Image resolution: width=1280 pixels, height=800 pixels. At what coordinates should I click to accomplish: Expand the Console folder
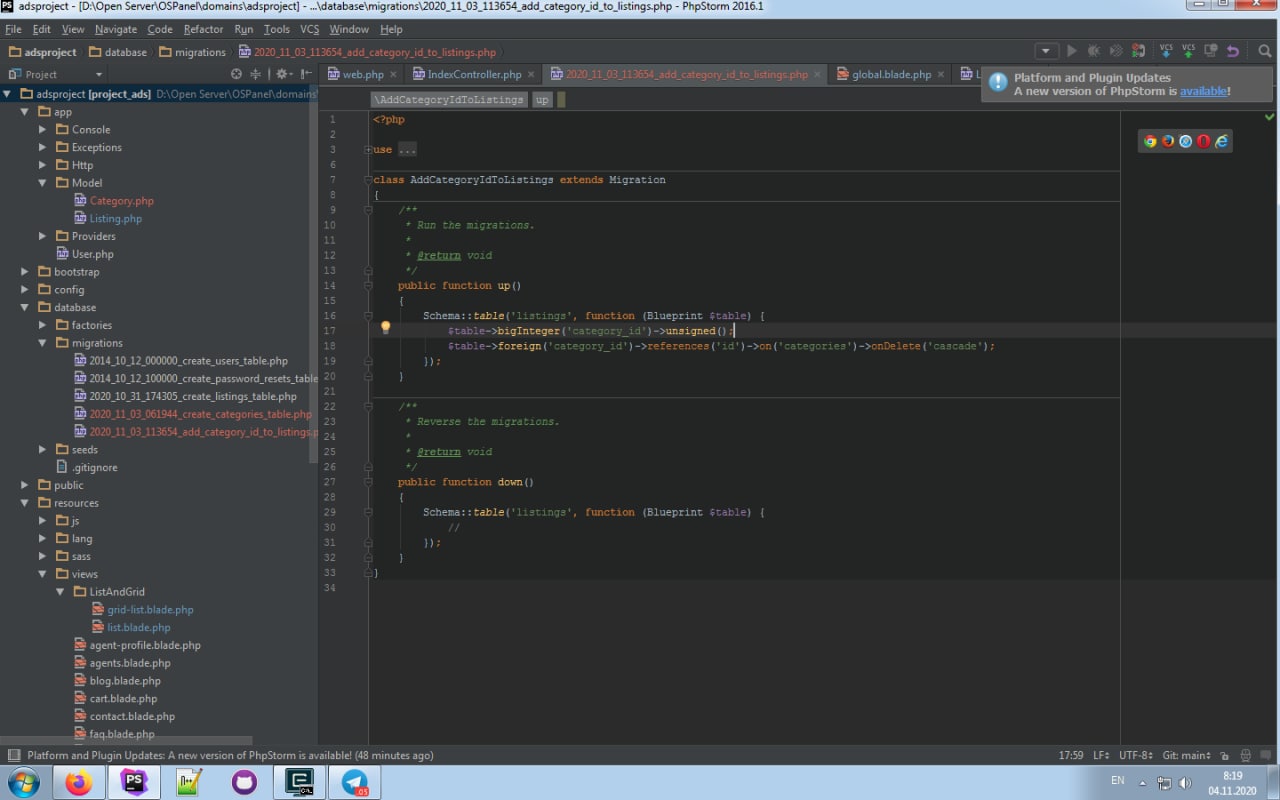click(43, 130)
